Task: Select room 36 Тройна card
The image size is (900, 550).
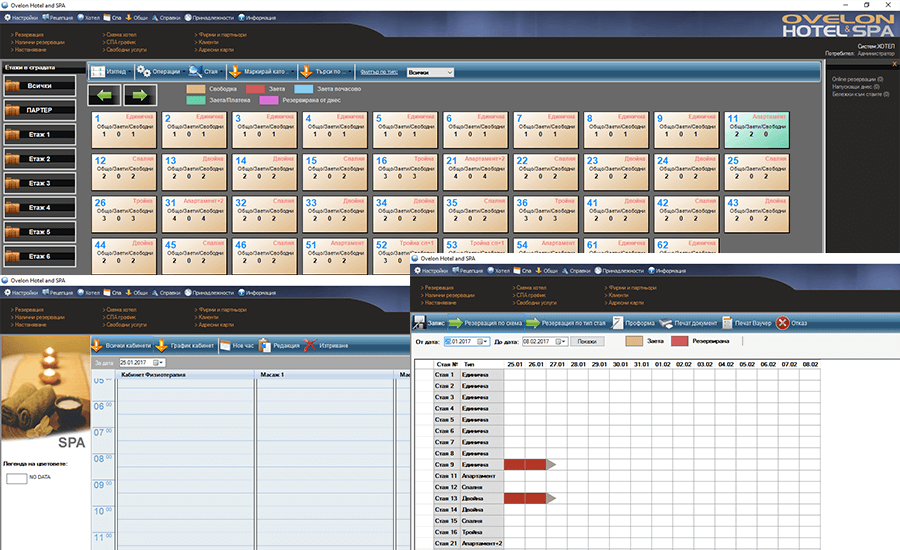Action: pyautogui.click(x=546, y=214)
